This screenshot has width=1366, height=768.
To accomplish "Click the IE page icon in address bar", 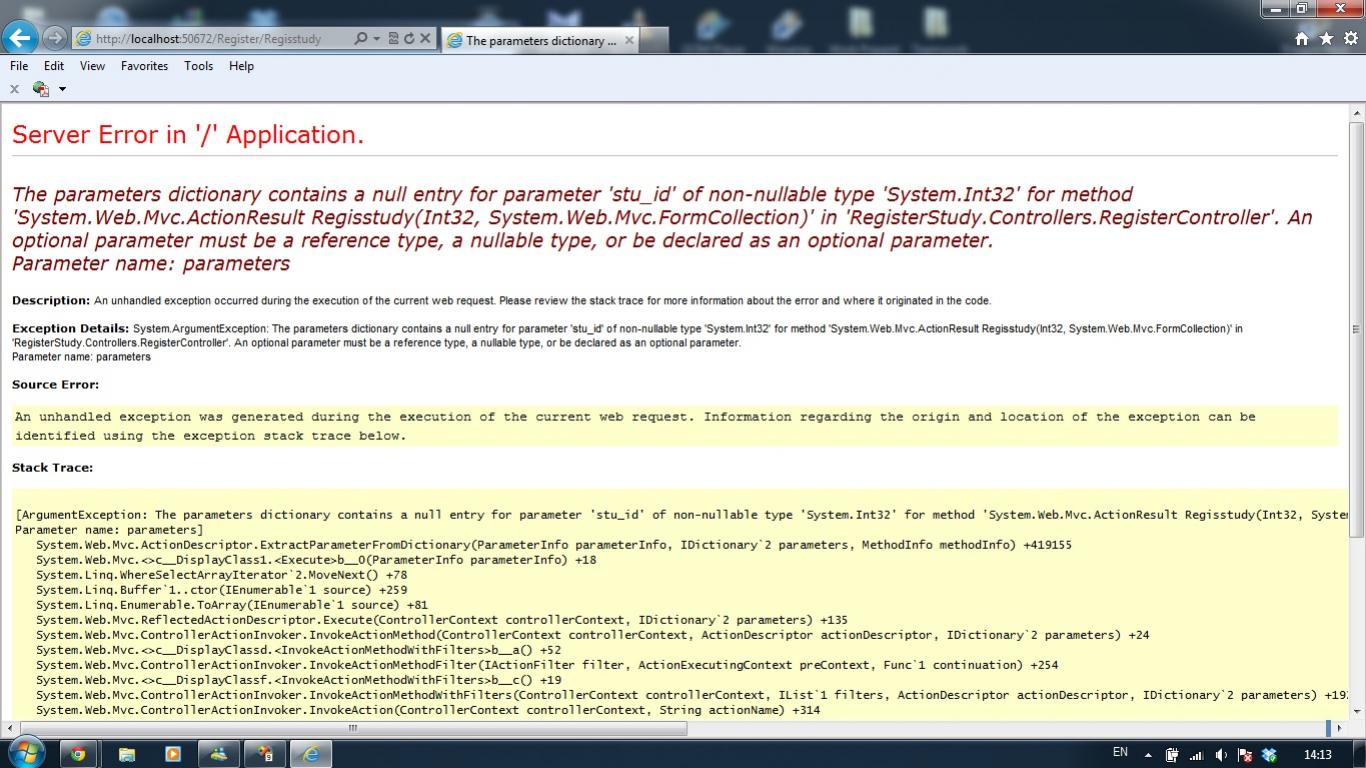I will (x=85, y=39).
